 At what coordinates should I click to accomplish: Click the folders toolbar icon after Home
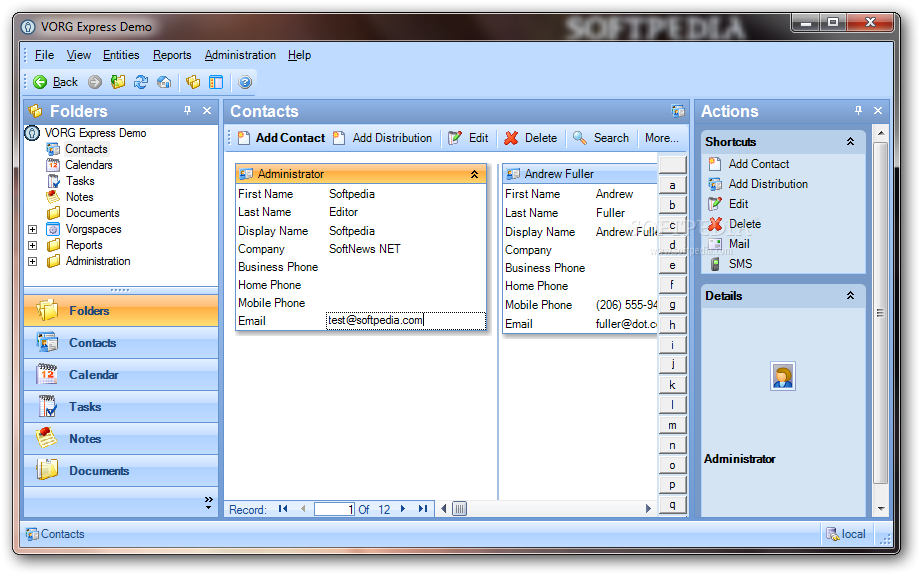click(193, 82)
